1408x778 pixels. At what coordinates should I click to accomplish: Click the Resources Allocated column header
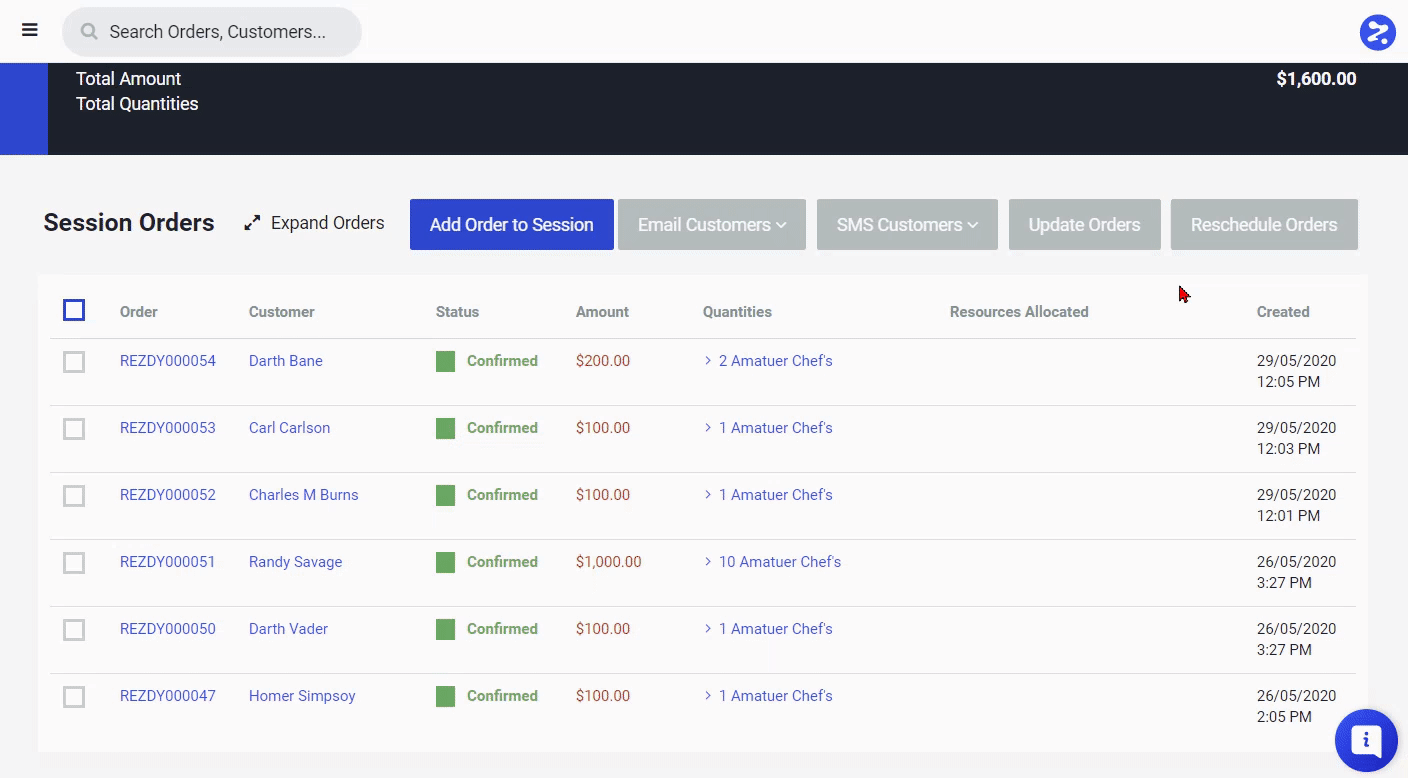pos(1019,312)
